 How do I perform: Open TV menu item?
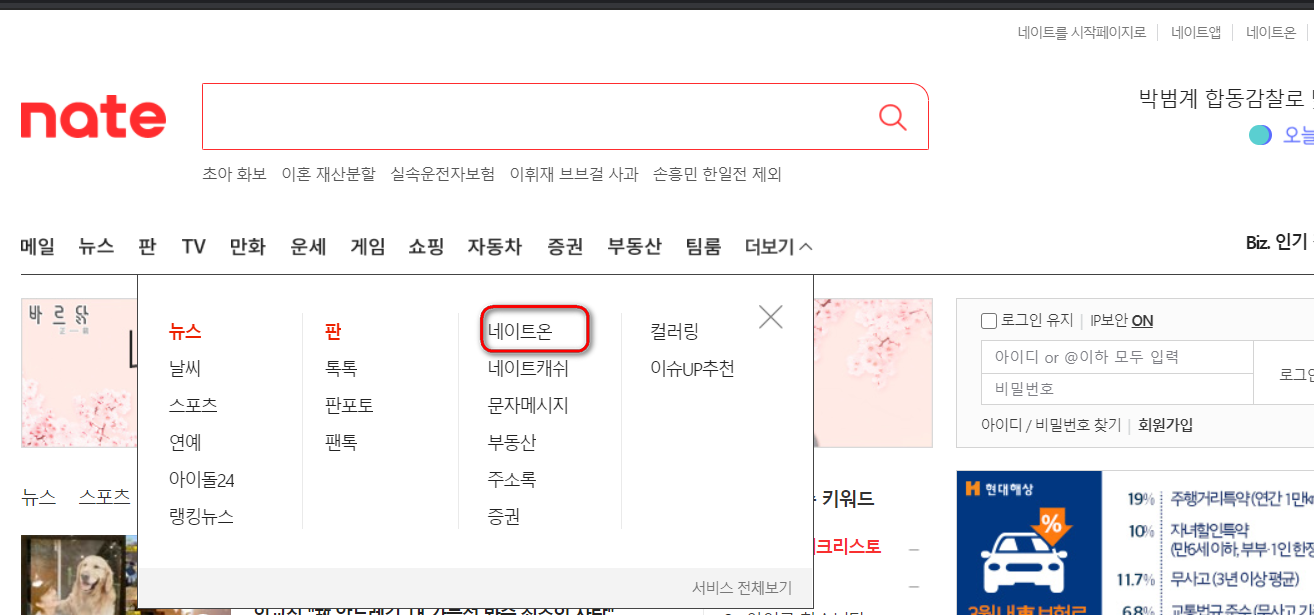coord(193,246)
